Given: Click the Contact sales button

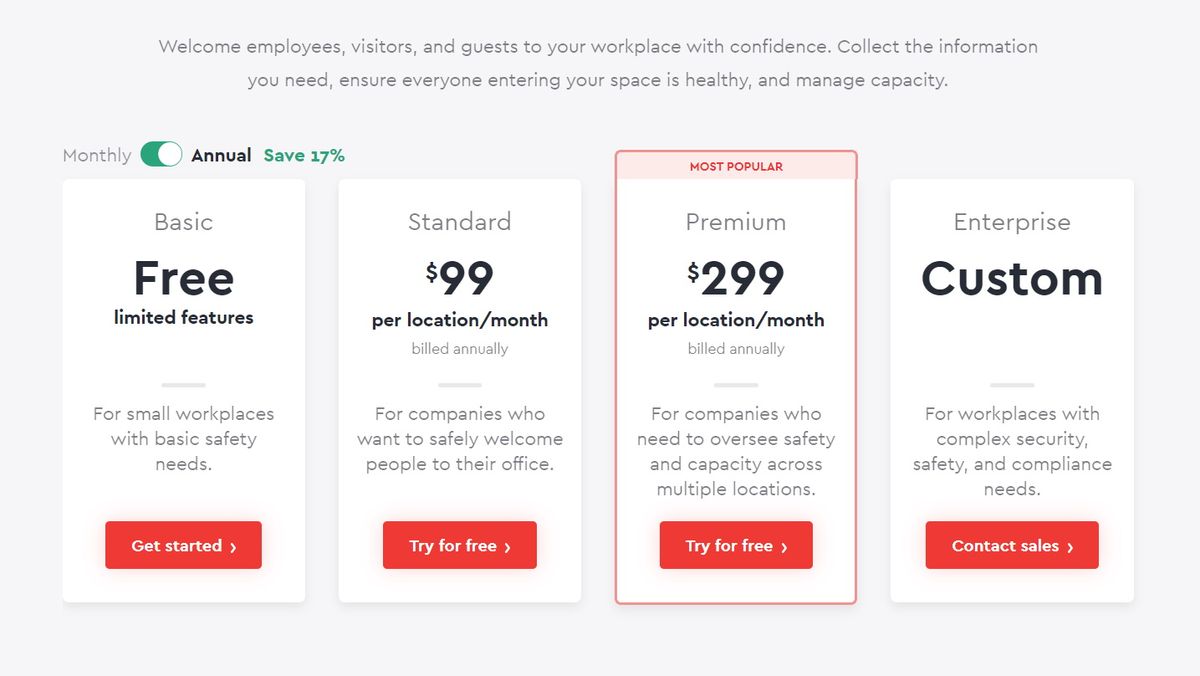Looking at the screenshot, I should (1011, 545).
